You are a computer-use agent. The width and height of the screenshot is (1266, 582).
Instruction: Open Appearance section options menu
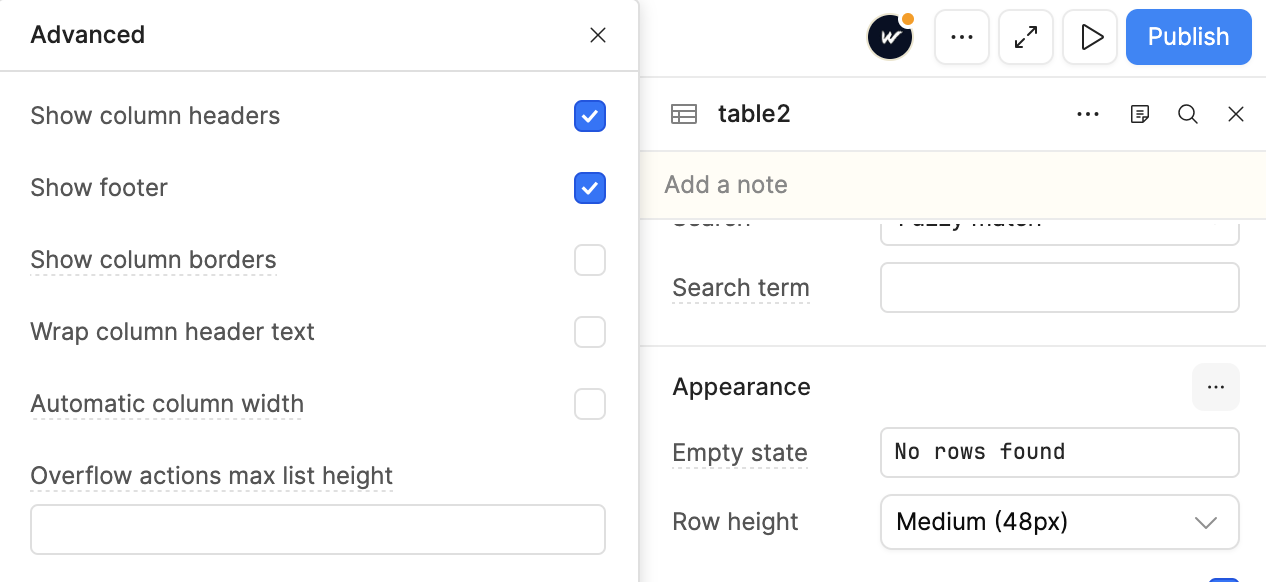tap(1215, 387)
